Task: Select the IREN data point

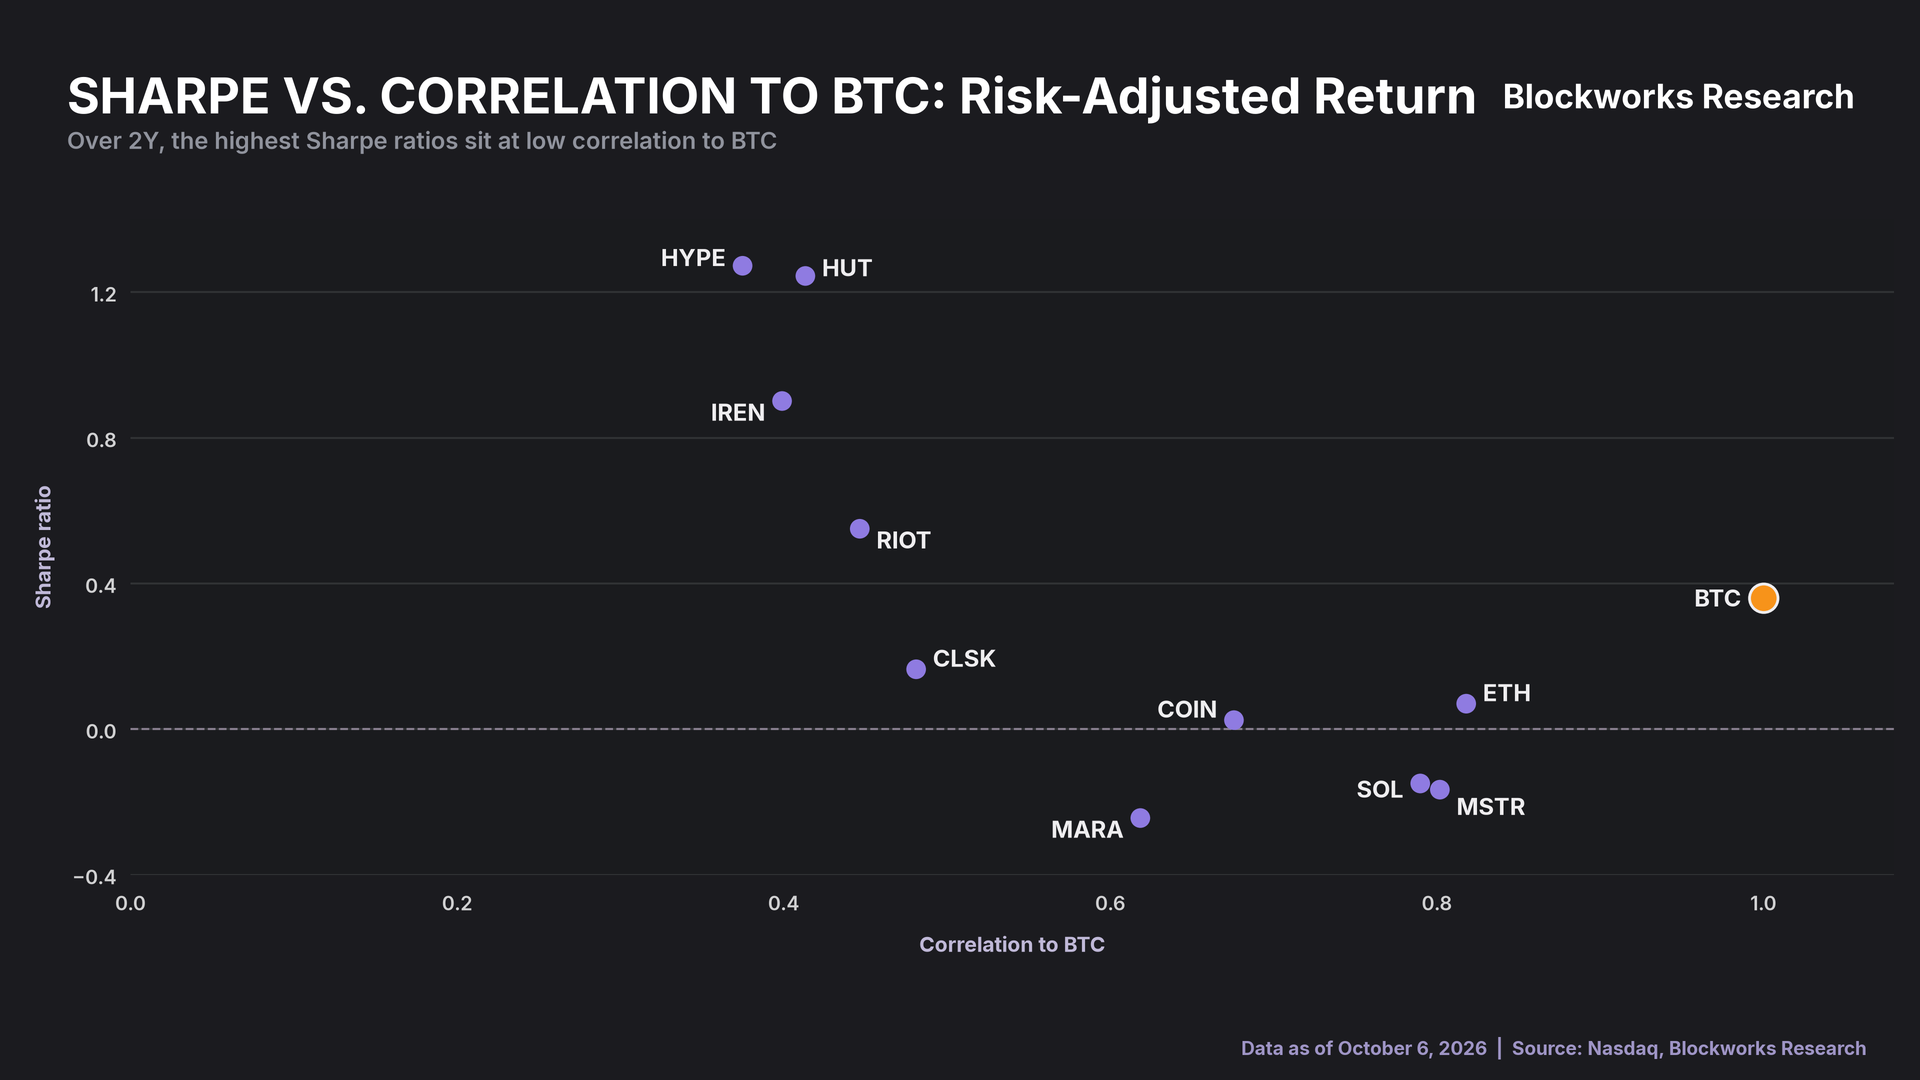Action: 782,401
